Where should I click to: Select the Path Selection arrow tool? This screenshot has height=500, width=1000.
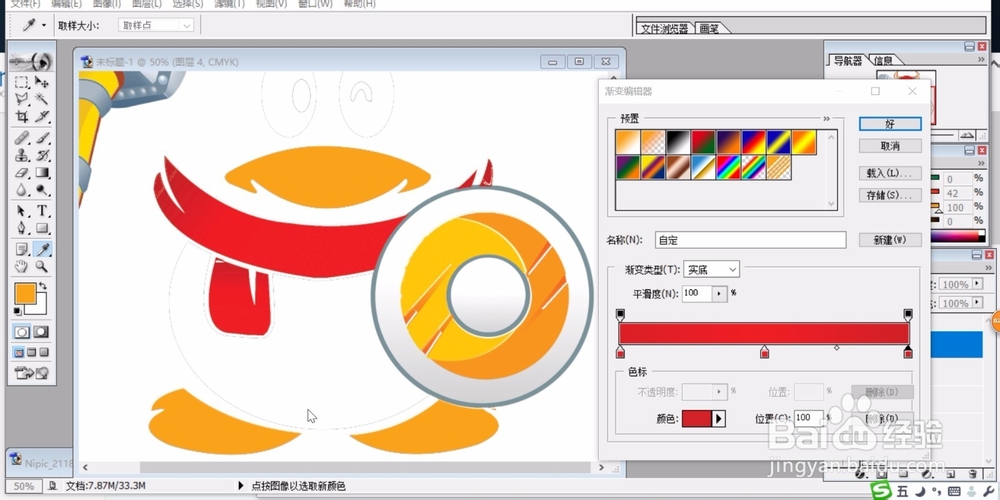[x=22, y=210]
